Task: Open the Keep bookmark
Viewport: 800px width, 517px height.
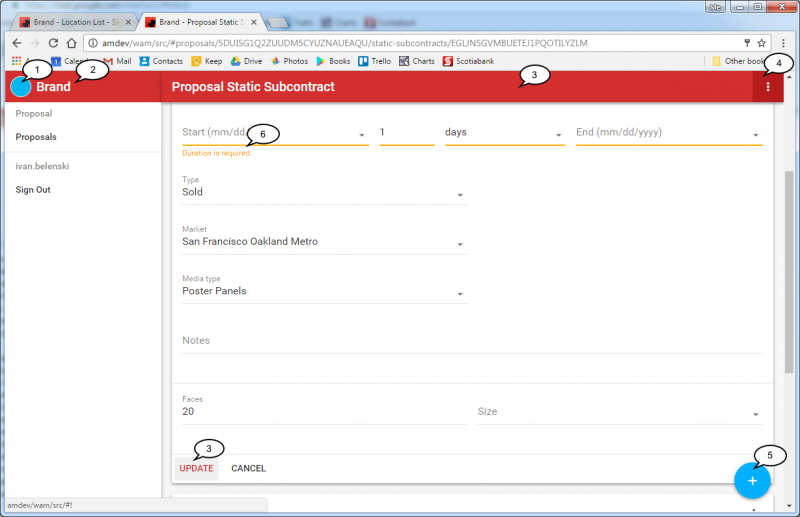Action: tap(208, 61)
